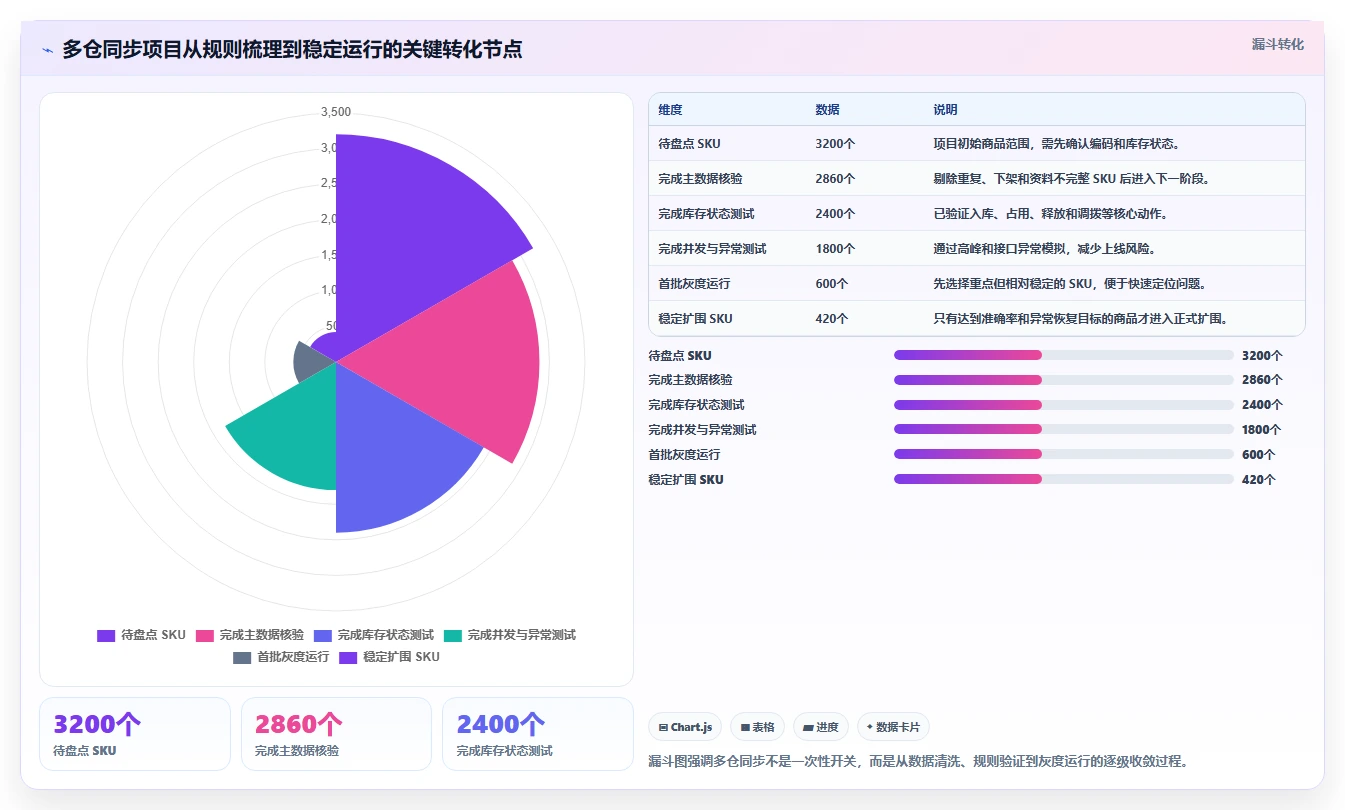Click the 420个 value in table
Viewport: 1345px width, 810px height.
pyautogui.click(x=831, y=319)
